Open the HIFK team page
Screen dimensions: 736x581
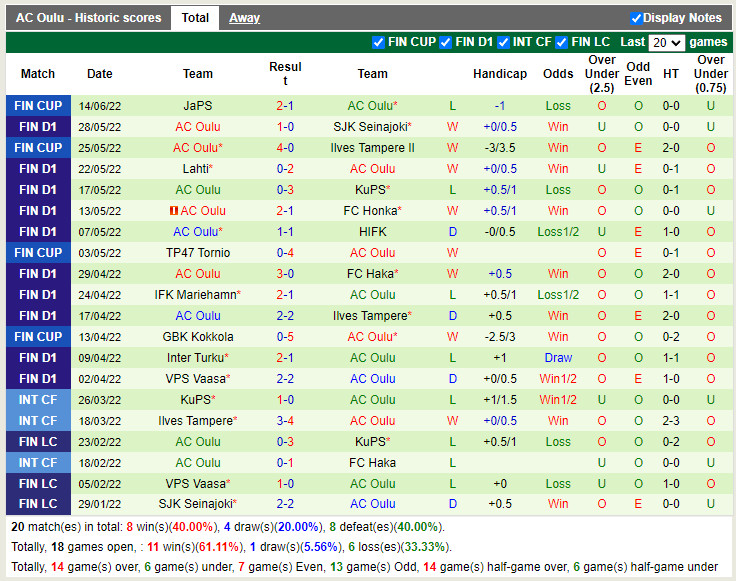click(x=372, y=232)
